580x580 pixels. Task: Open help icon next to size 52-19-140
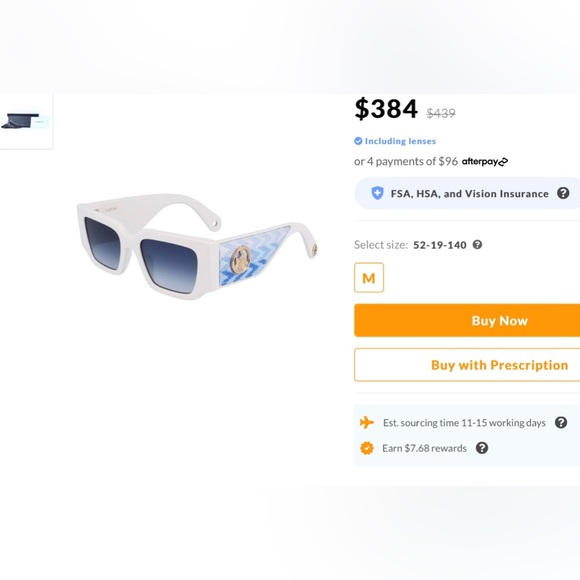[477, 245]
